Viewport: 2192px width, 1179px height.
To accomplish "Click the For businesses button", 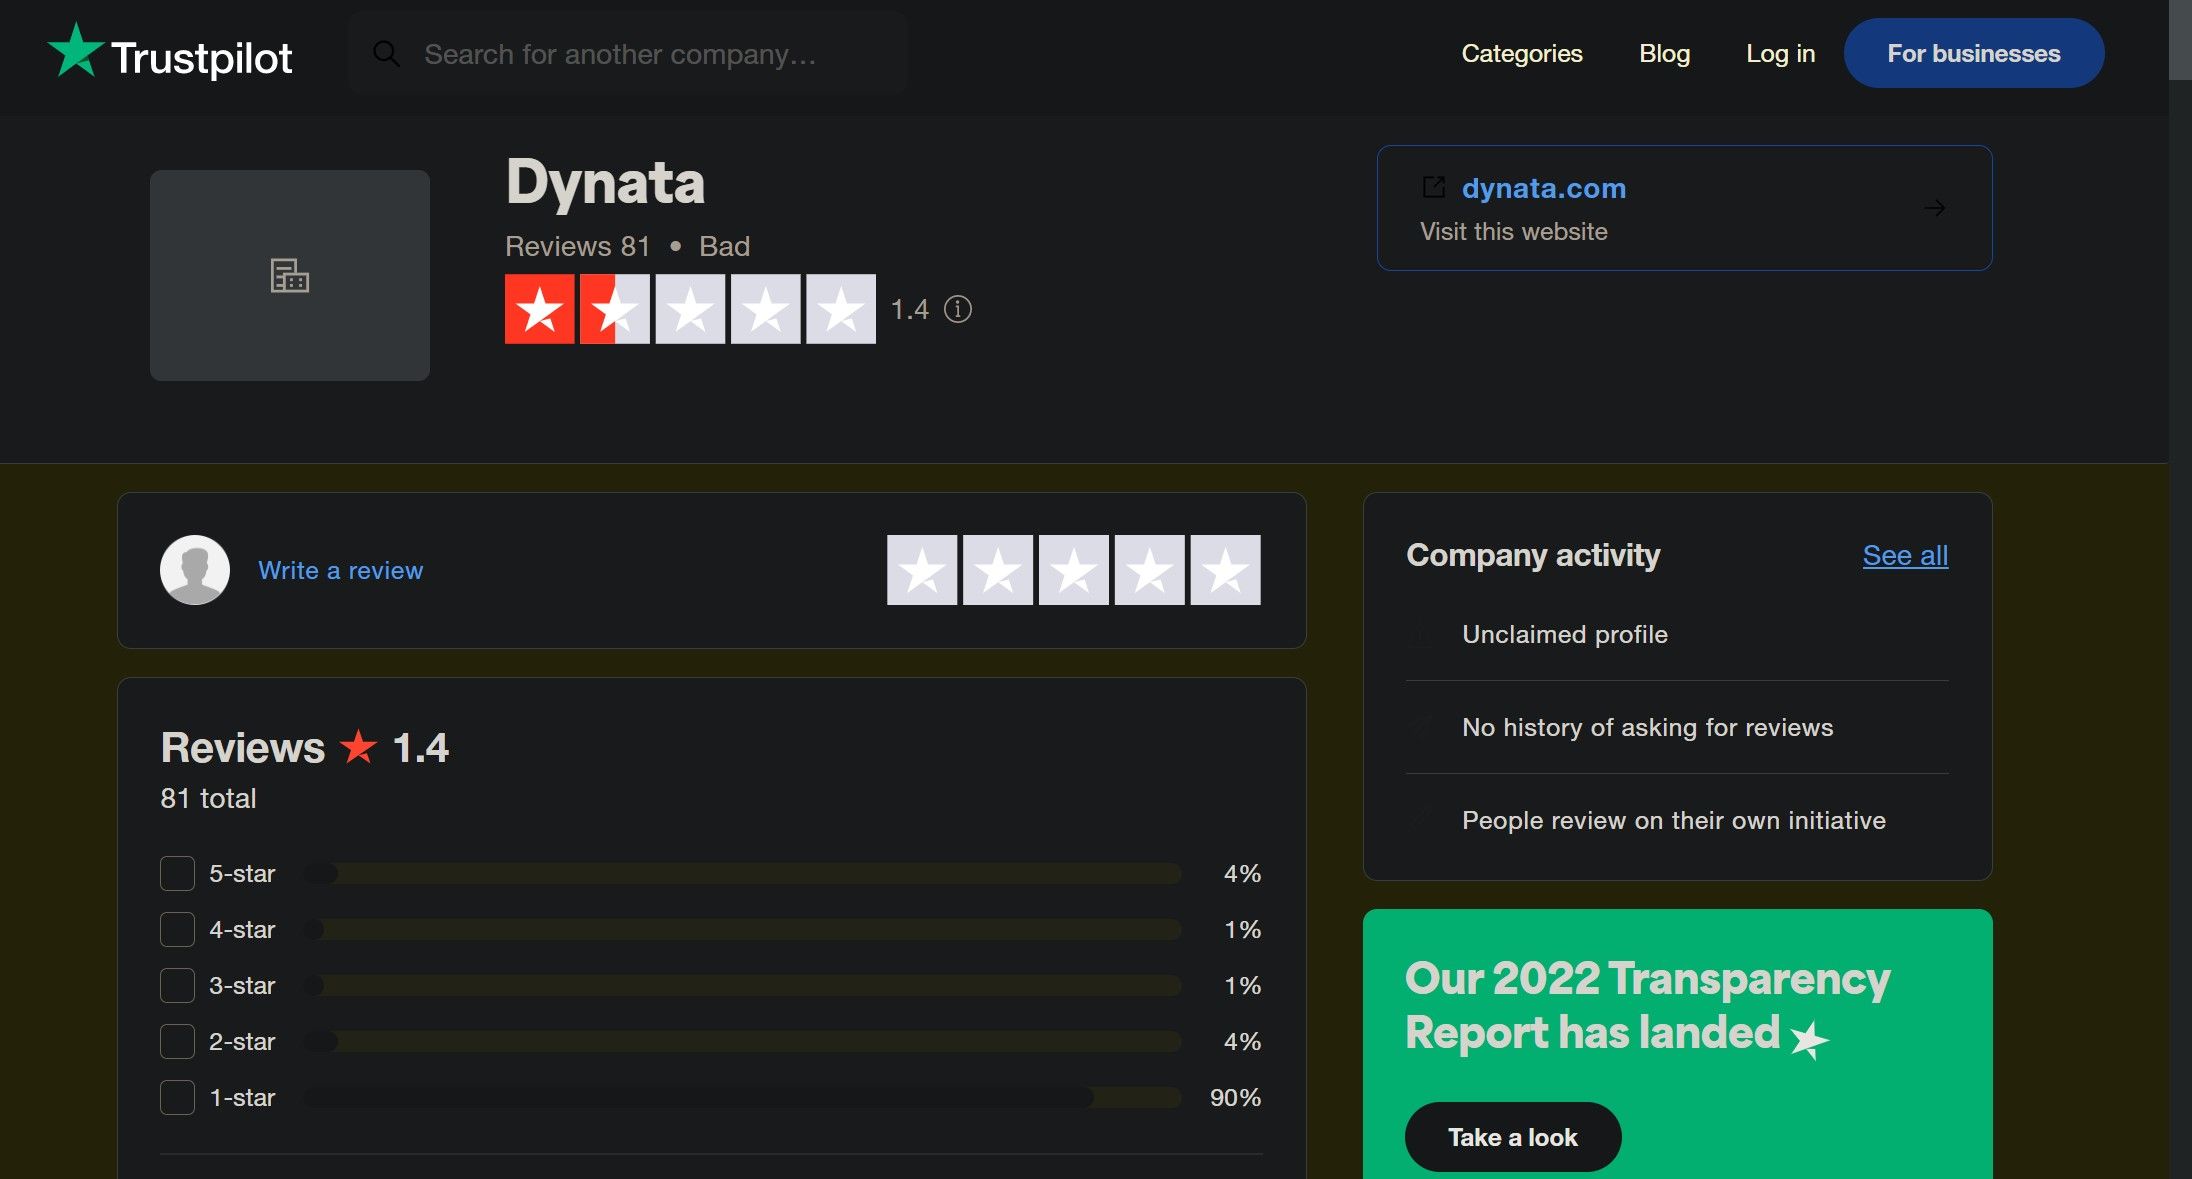I will (1973, 53).
